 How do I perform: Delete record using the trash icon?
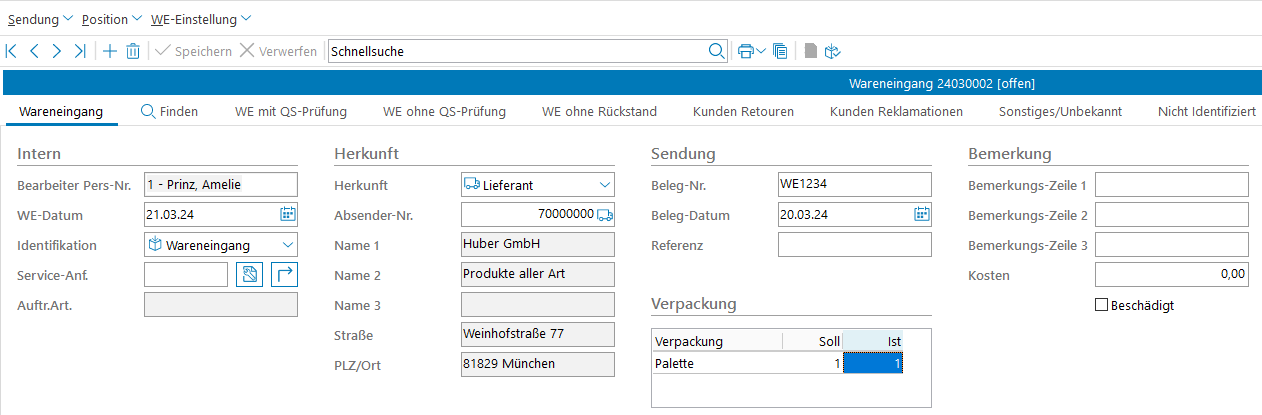point(133,51)
